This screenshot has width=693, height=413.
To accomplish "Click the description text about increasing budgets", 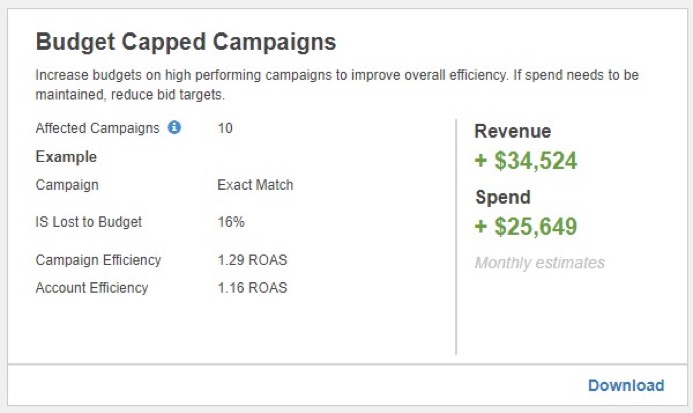I will [337, 84].
